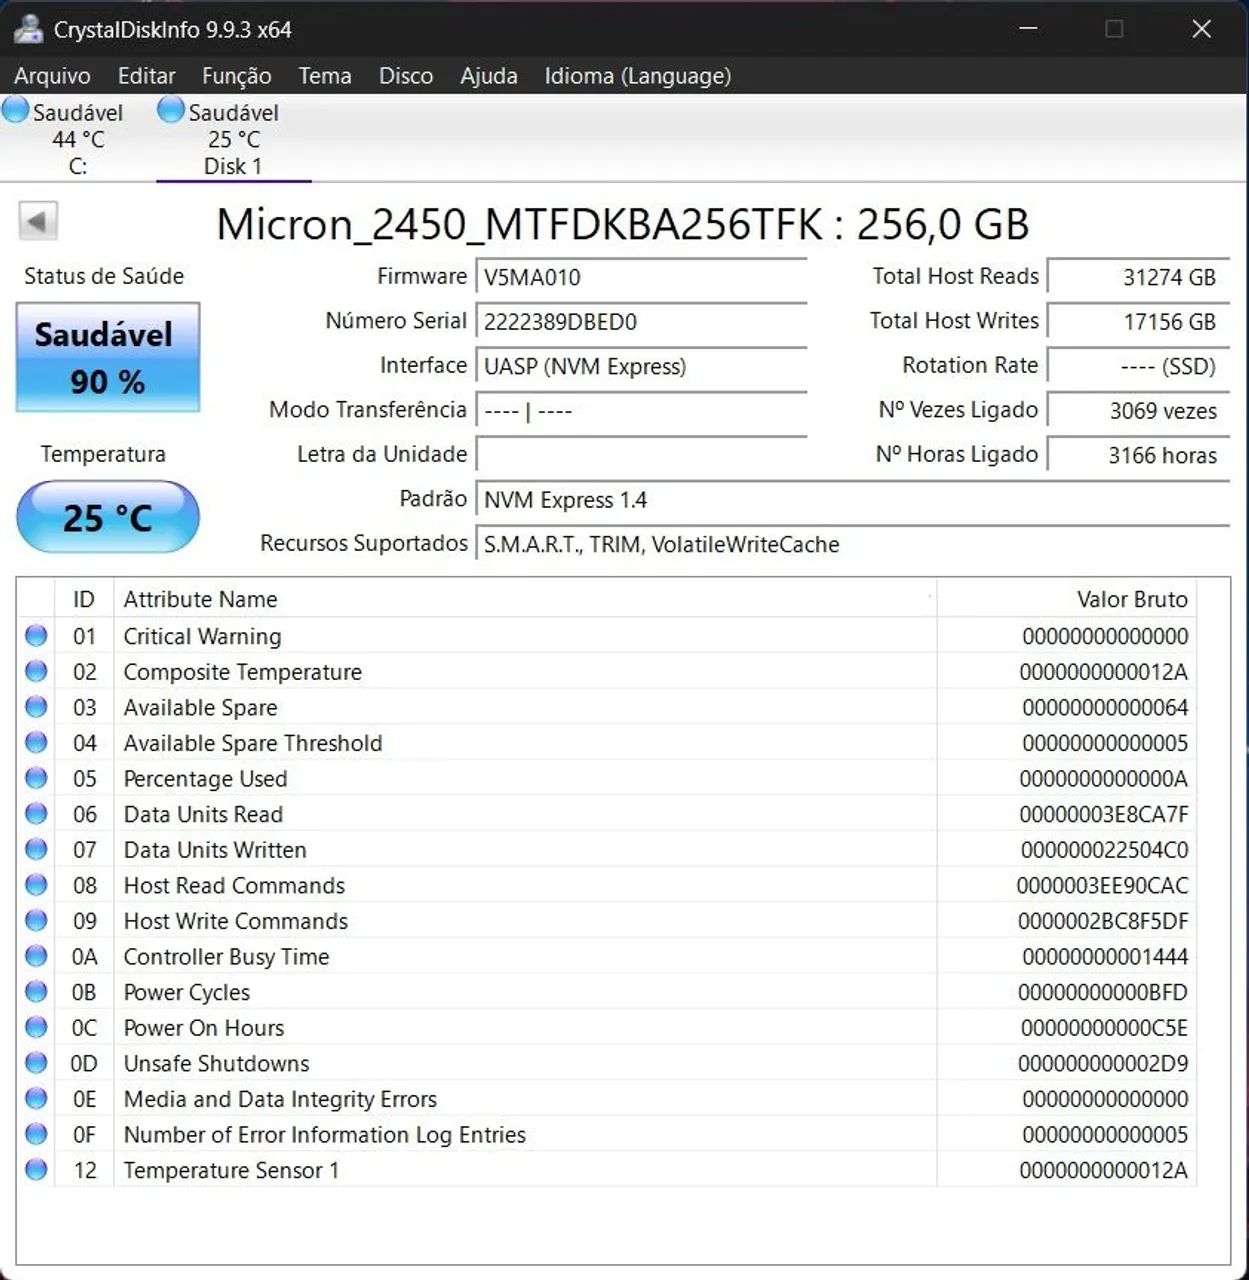Click the status orb for Error Information Log Entries

click(x=36, y=1134)
